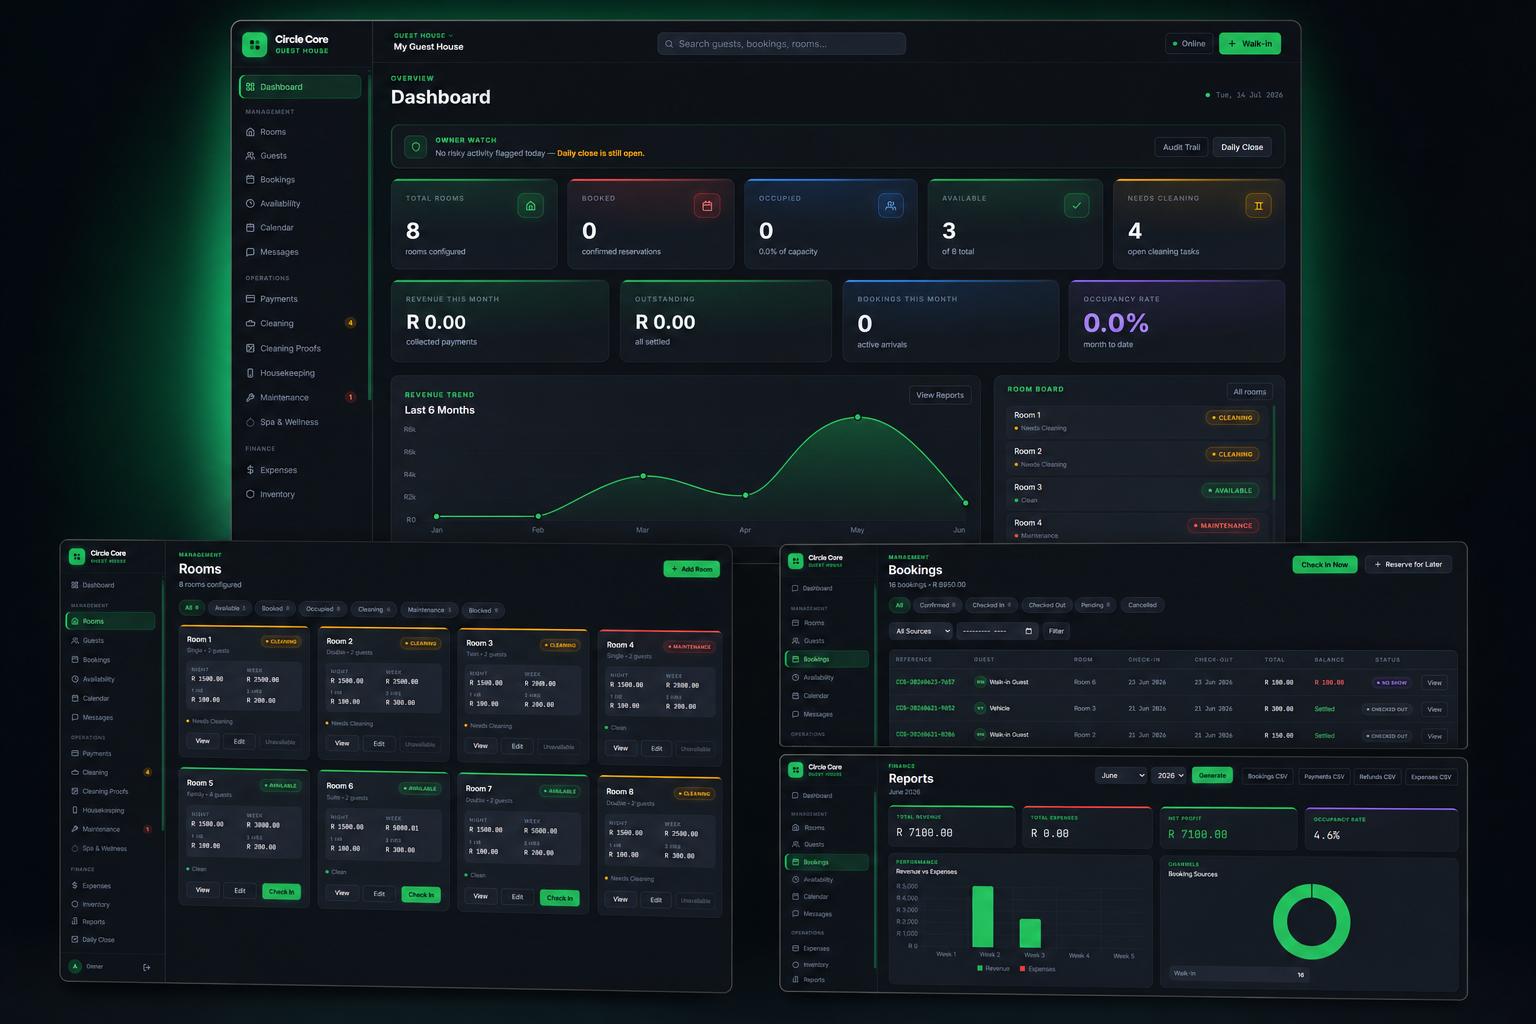1536x1024 pixels.
Task: Open the date picker icon in Bookings window
Action: click(x=1028, y=631)
